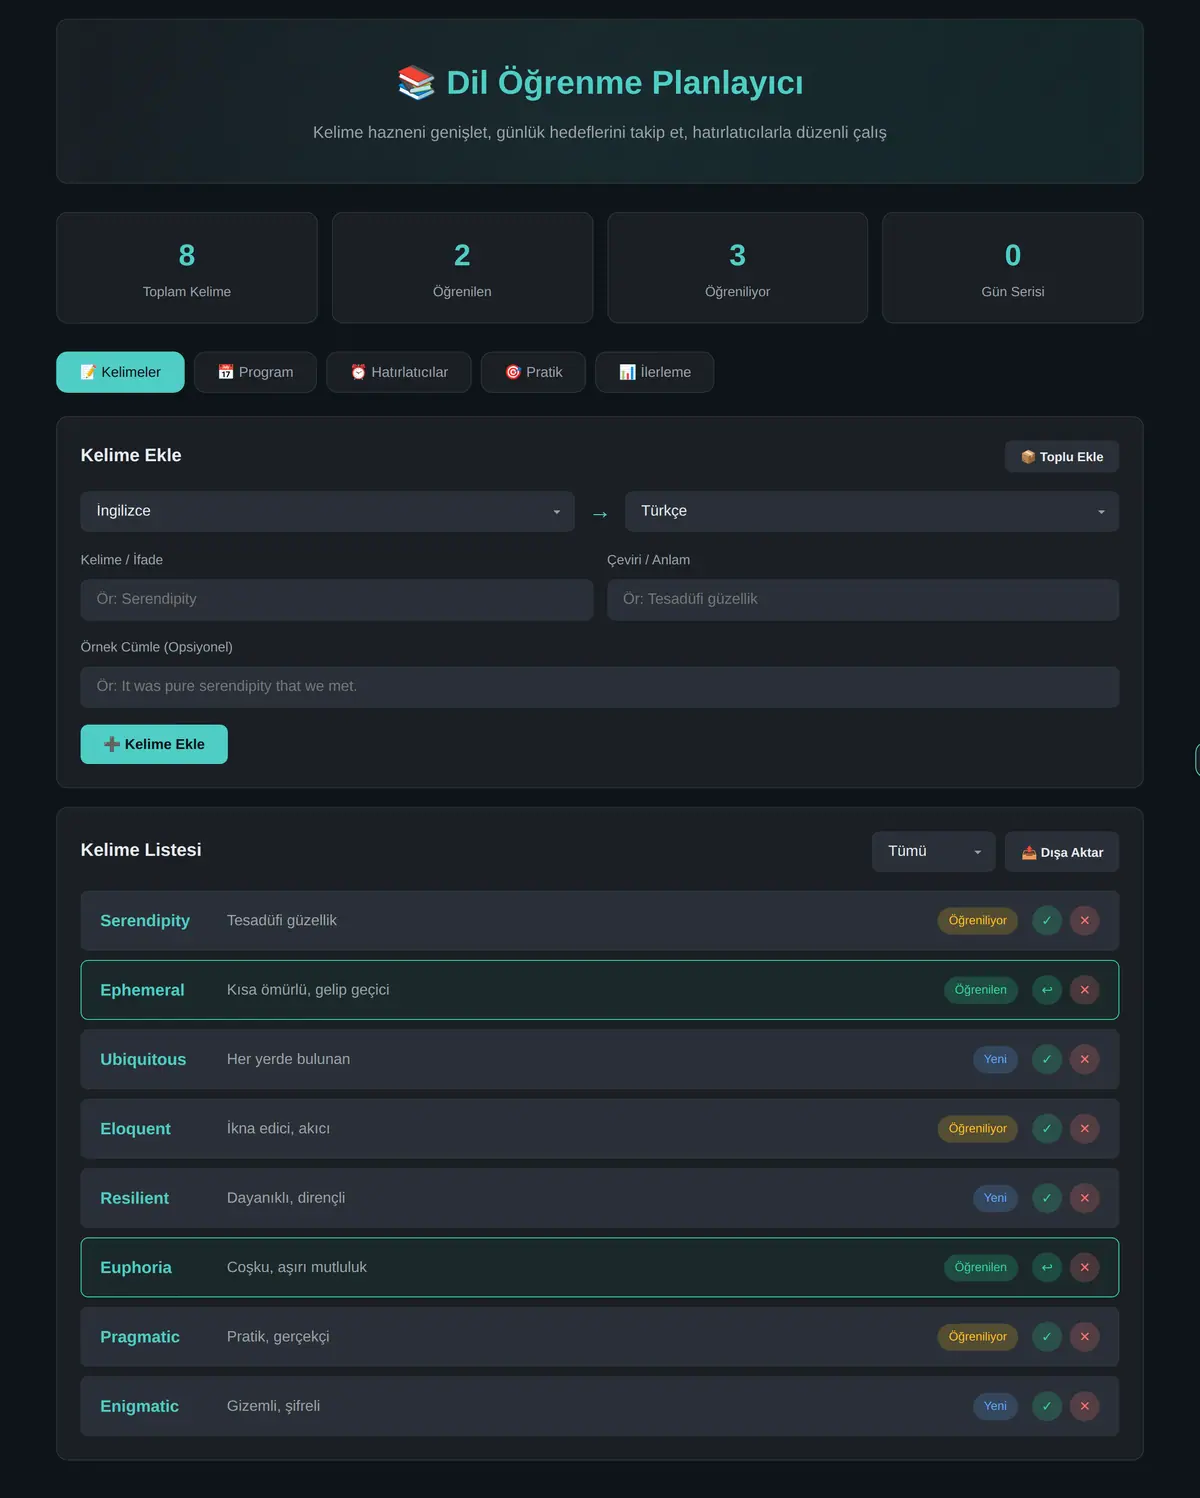Click the Toplam Kelime stat card

(x=187, y=268)
